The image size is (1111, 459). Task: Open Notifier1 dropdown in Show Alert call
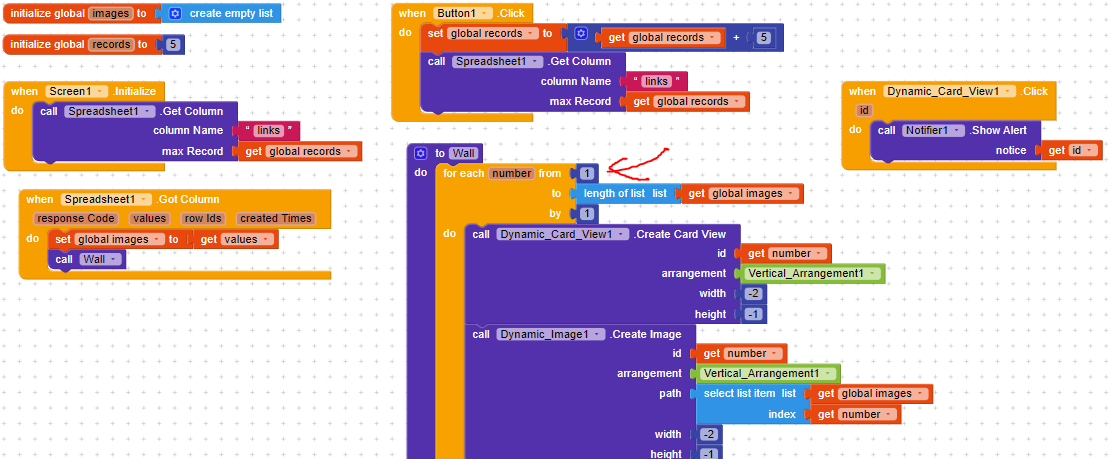(957, 130)
